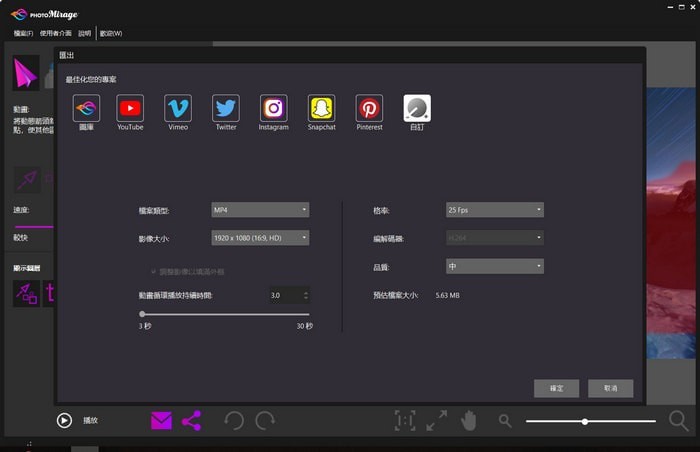700x452 pixels.
Task: Choose the Snapchat export preset
Action: (x=321, y=108)
